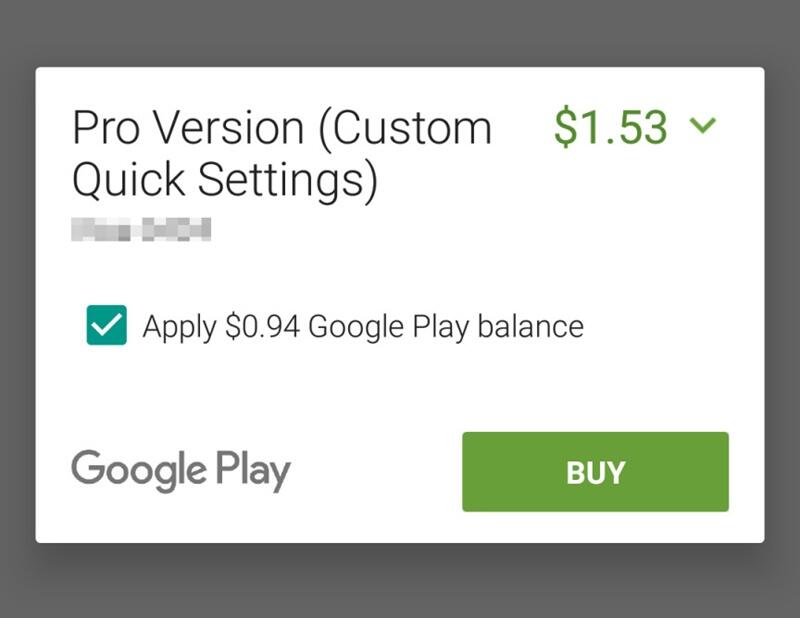Viewport: 800px width, 618px height.
Task: Confirm purchase with the green BUY button
Action: point(595,472)
